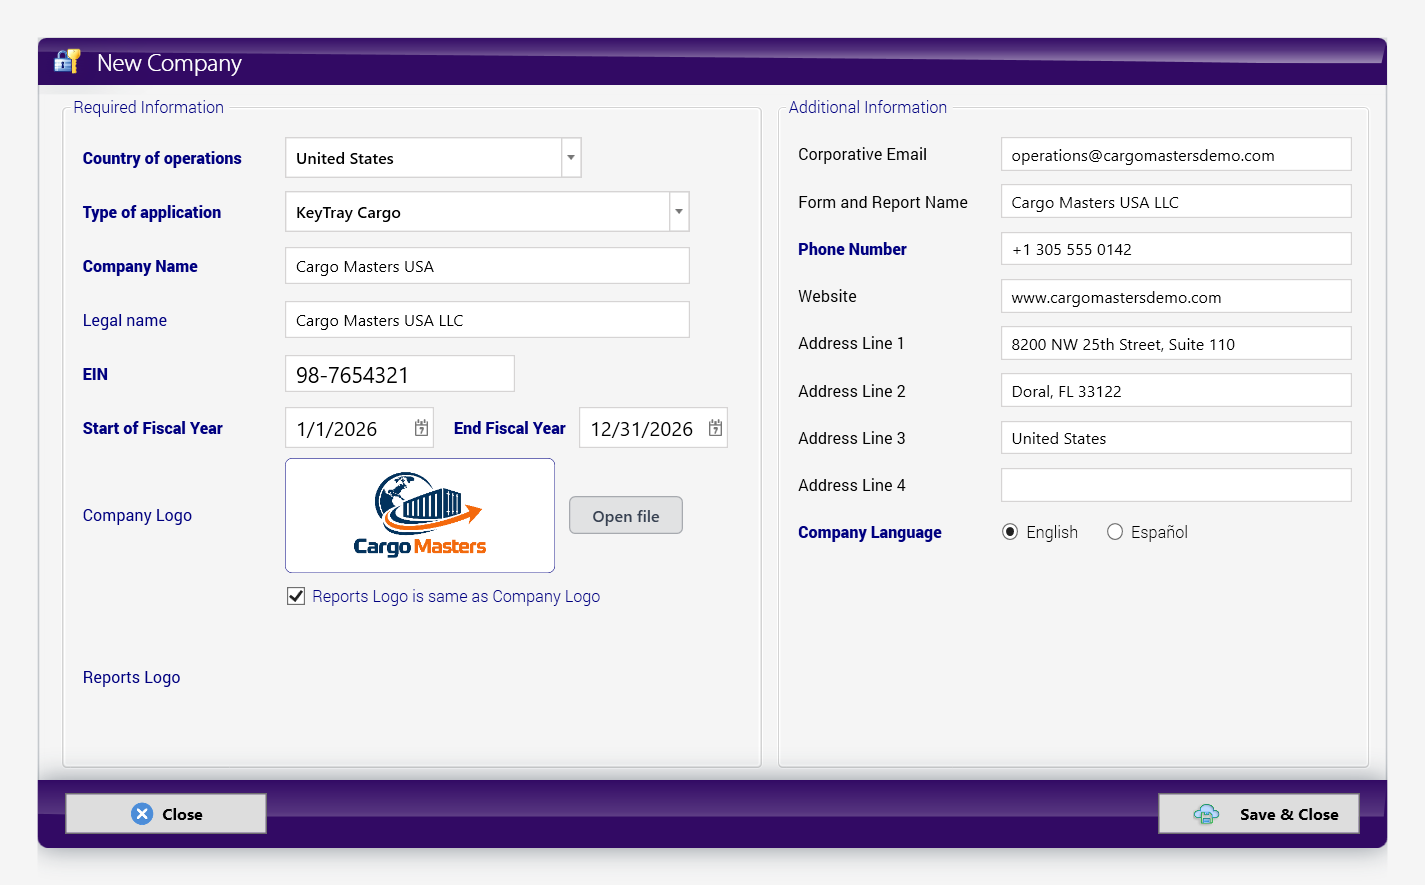Click the Cargo Masters company logo preview
The height and width of the screenshot is (885, 1425).
(420, 515)
